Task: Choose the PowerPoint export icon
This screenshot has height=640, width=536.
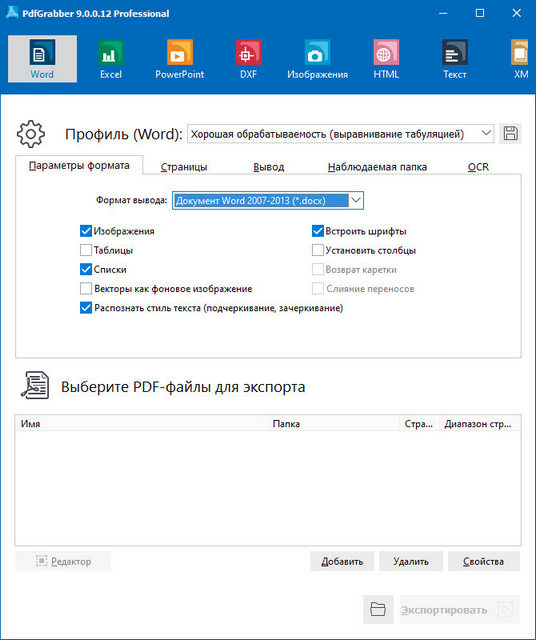Action: (x=180, y=59)
